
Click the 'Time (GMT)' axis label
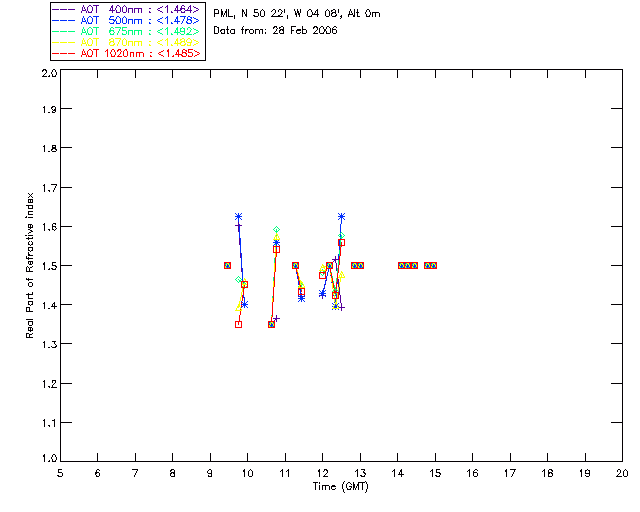point(341,487)
